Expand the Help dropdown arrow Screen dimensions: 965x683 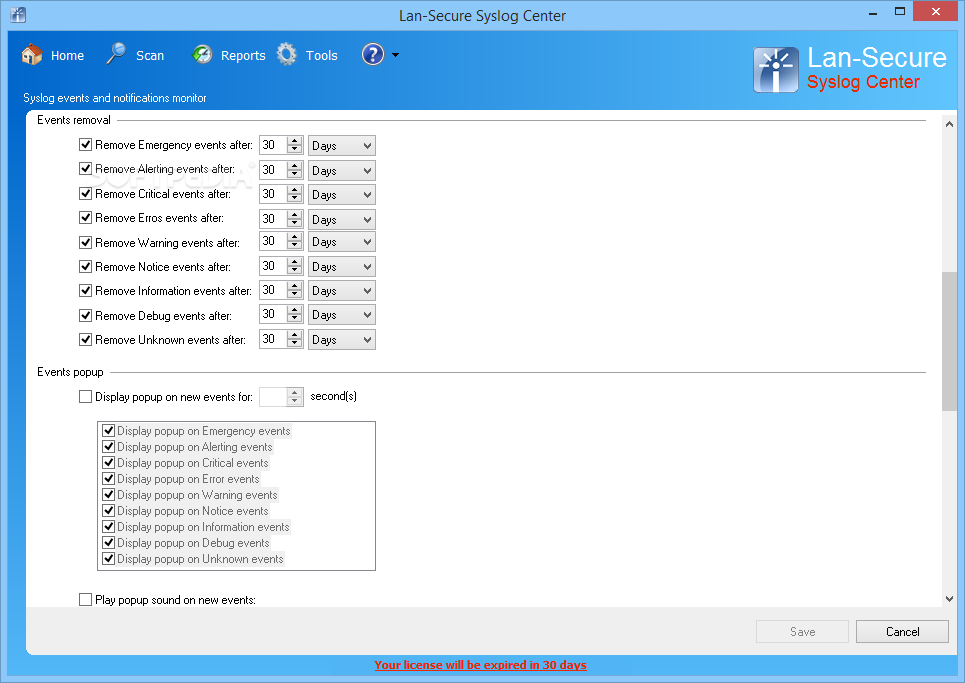395,55
